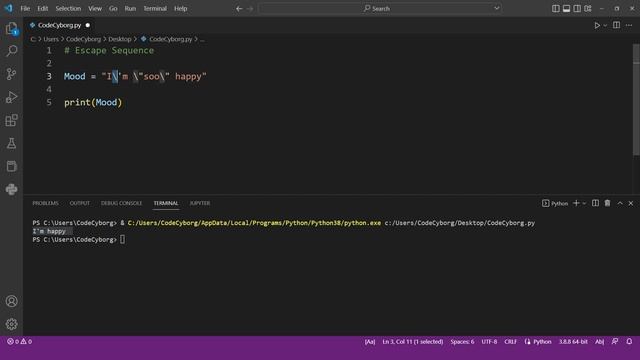
Task: Select the CodeCyborg.py editor tab
Action: pos(60,25)
